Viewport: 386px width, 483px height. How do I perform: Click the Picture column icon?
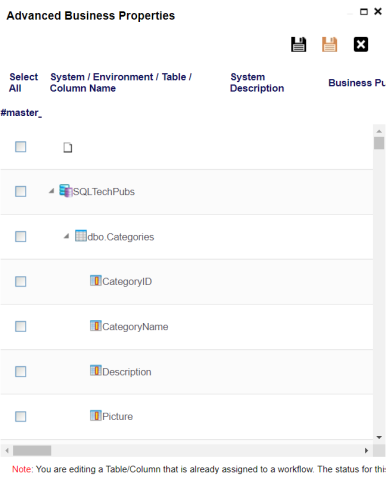[96, 416]
